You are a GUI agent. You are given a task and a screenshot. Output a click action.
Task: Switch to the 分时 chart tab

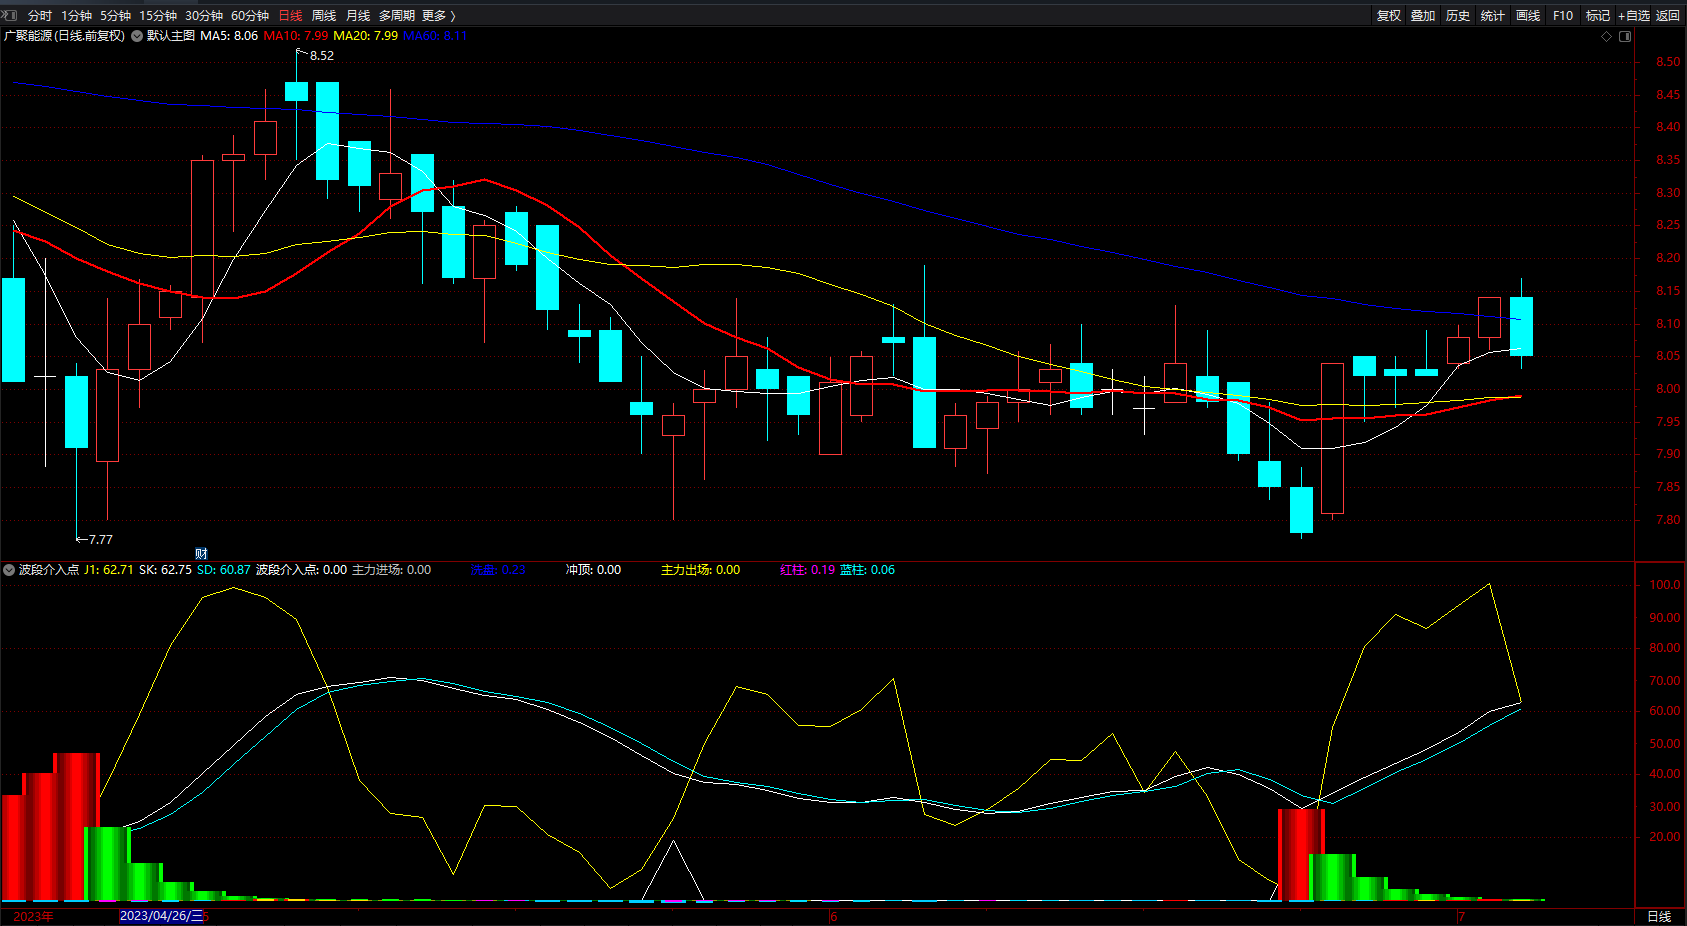(40, 16)
